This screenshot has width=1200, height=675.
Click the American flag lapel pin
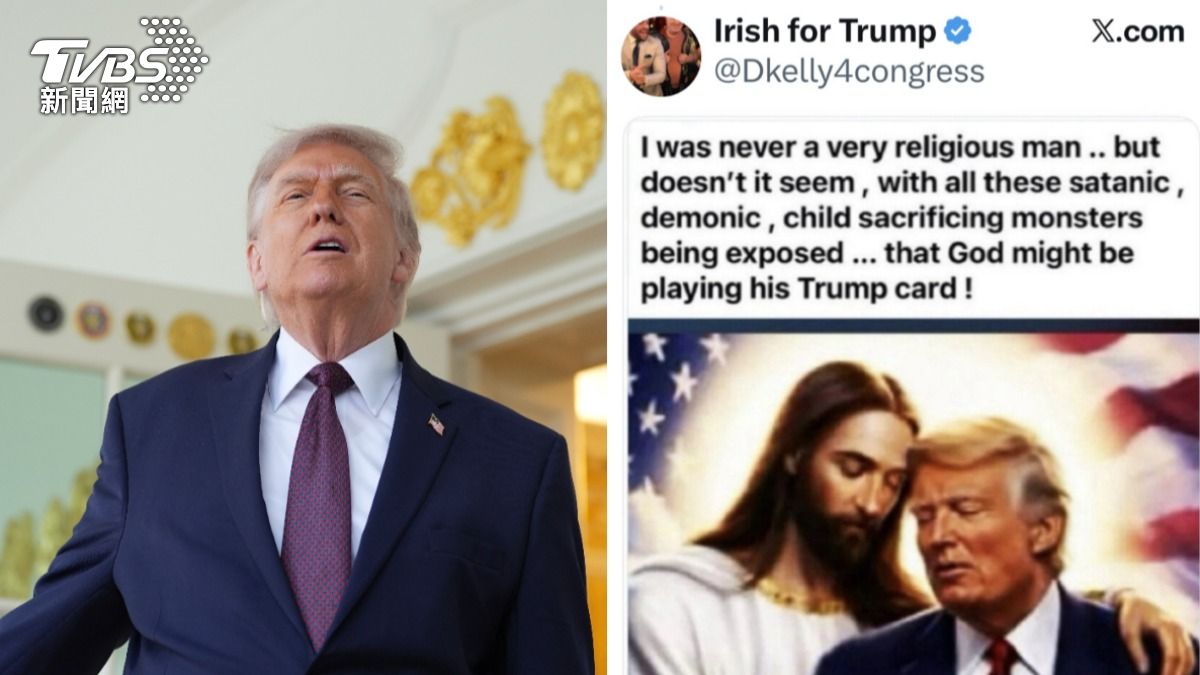436,424
